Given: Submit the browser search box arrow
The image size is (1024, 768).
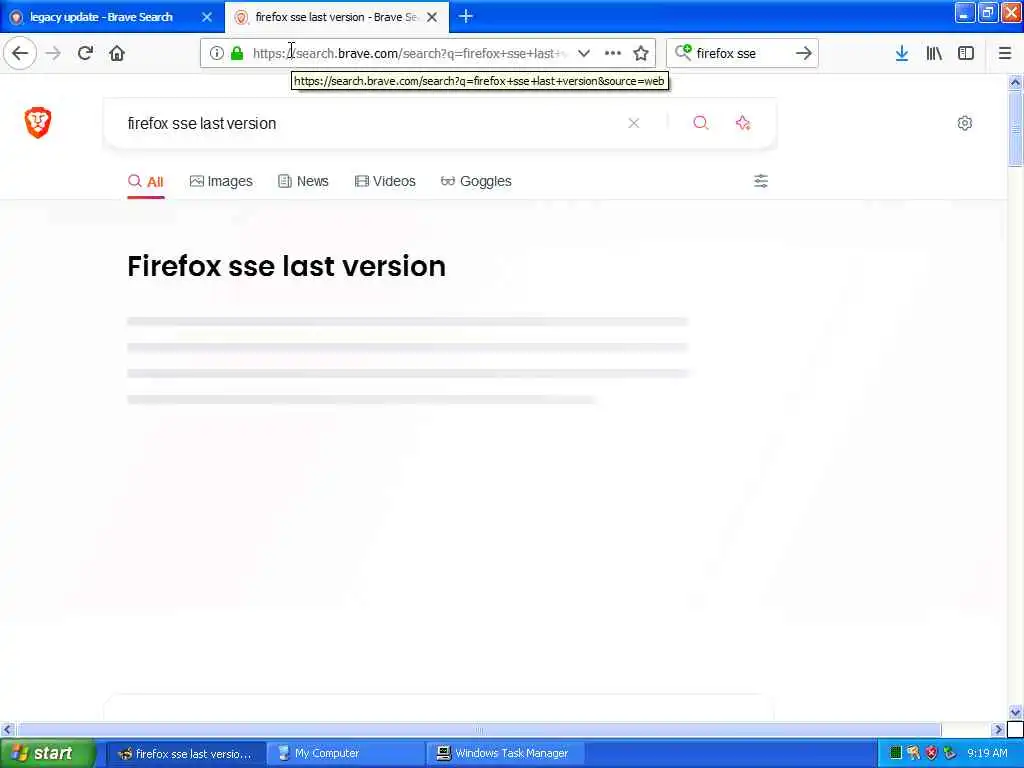Looking at the screenshot, I should (804, 53).
